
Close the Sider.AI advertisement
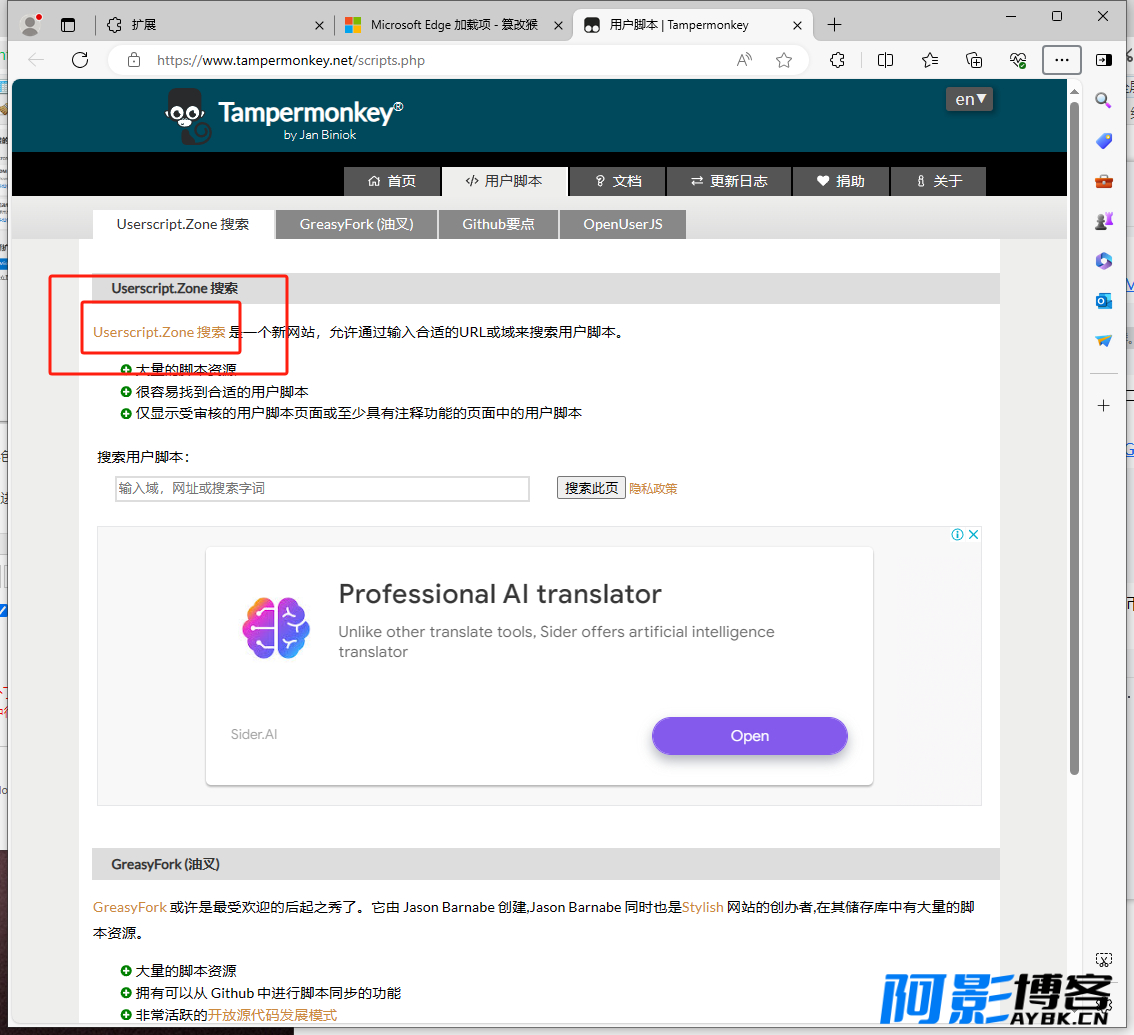(973, 534)
